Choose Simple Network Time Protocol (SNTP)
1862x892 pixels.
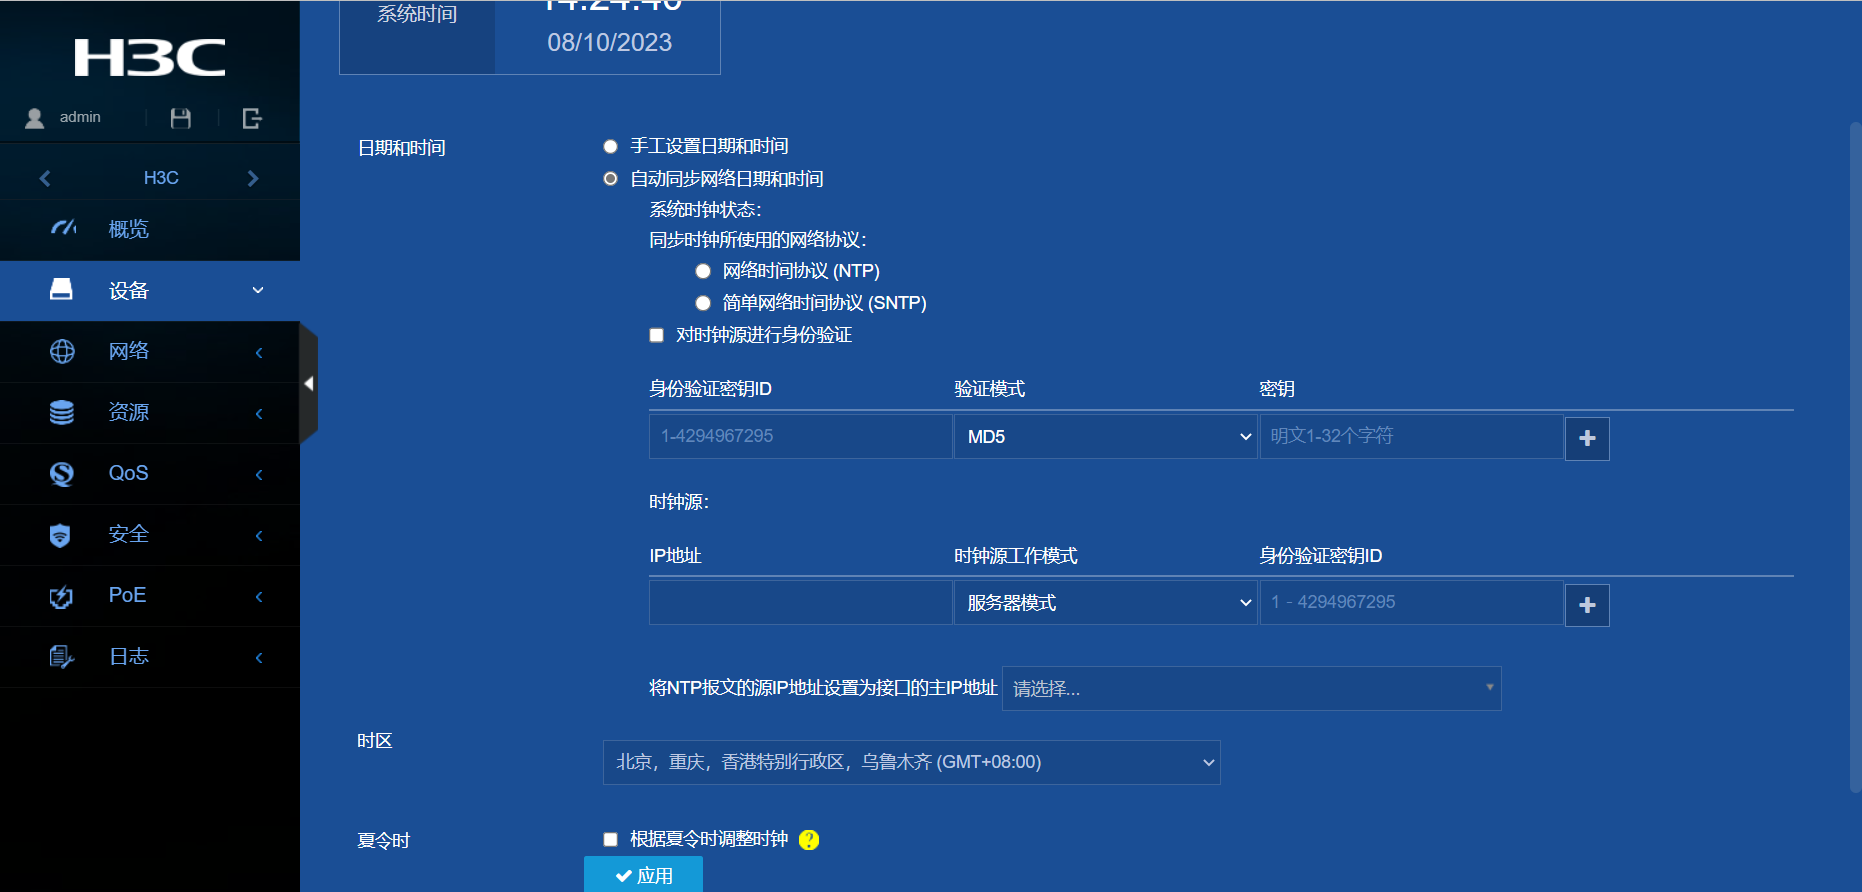coord(703,303)
